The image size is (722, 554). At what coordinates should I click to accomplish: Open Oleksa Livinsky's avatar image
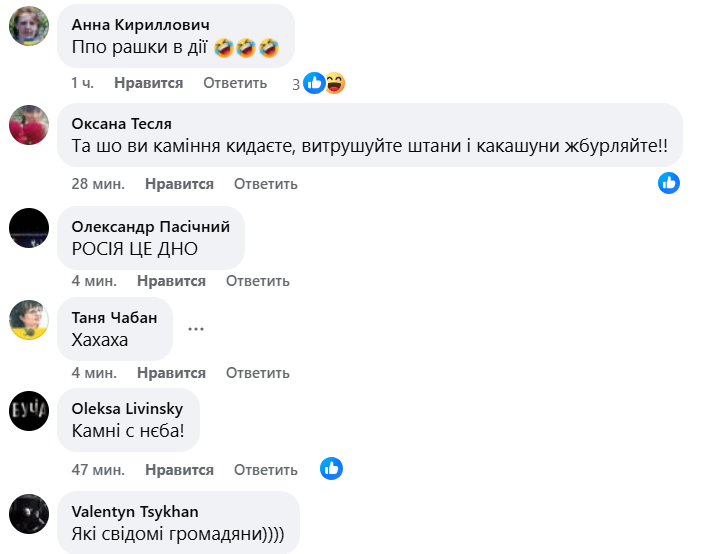click(29, 410)
